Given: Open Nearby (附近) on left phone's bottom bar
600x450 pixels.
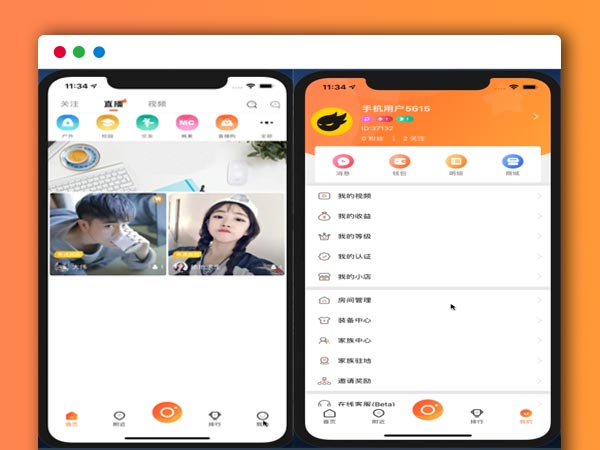Looking at the screenshot, I should click(119, 417).
